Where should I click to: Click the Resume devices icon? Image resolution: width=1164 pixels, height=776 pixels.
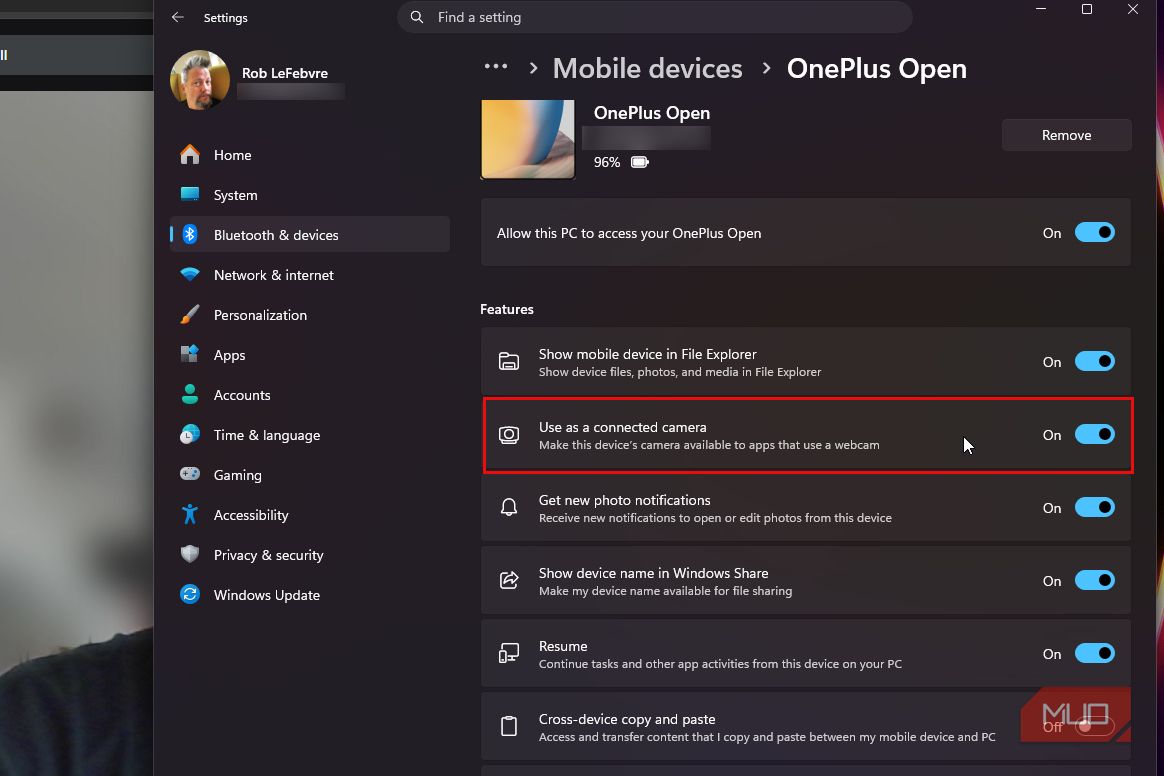point(509,653)
